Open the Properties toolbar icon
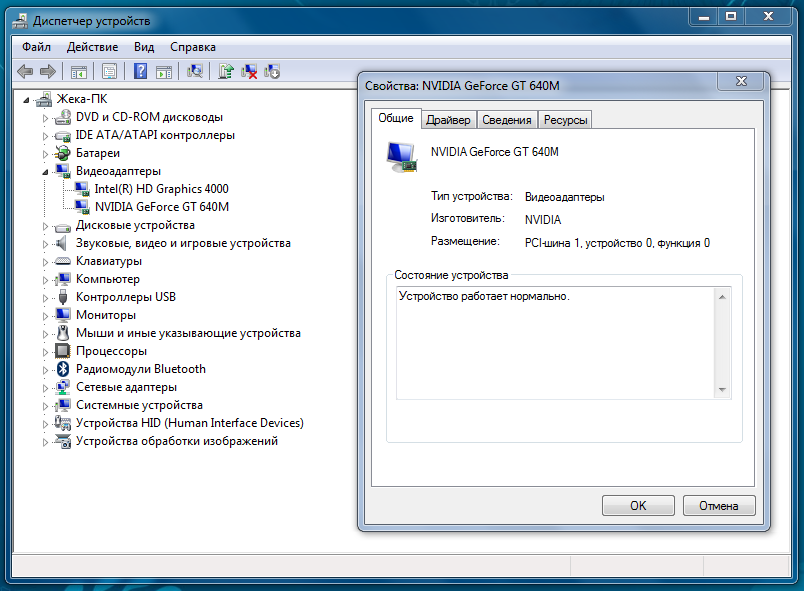 click(x=109, y=71)
